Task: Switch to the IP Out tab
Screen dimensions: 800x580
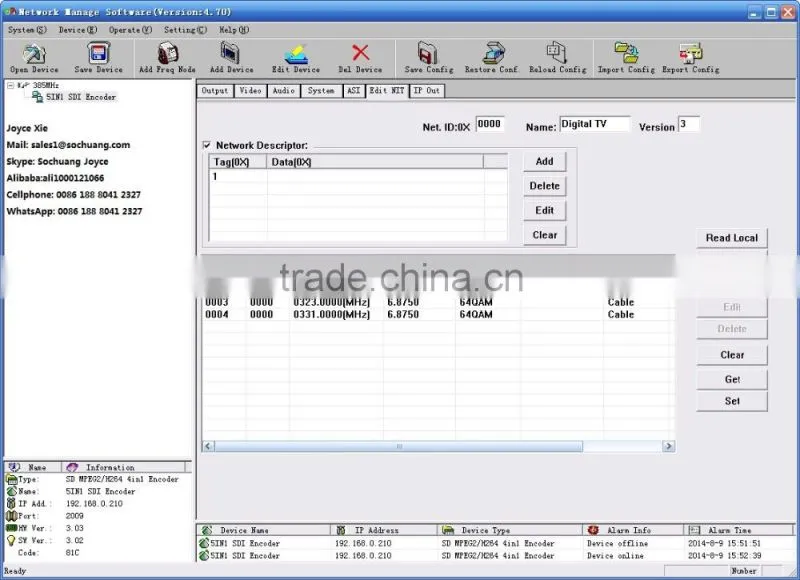Action: (x=427, y=91)
